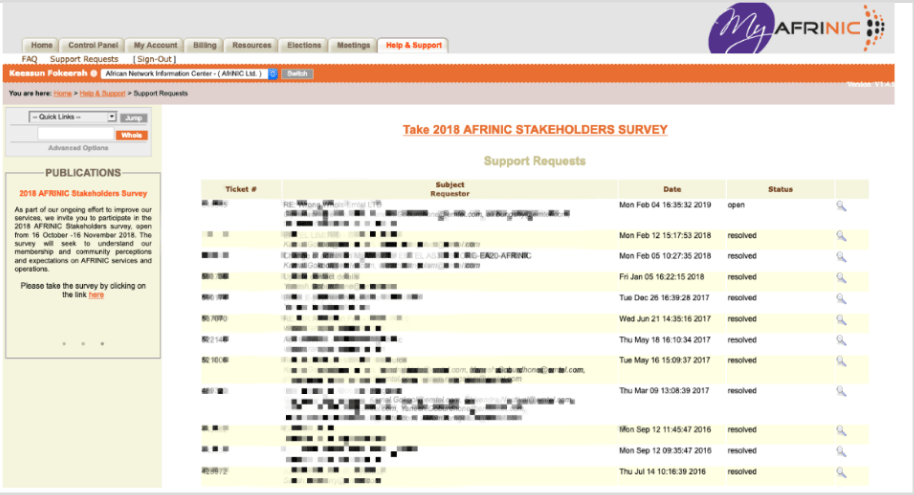Open magnifier for Wed Jun 21 2017 ticket

click(x=841, y=320)
